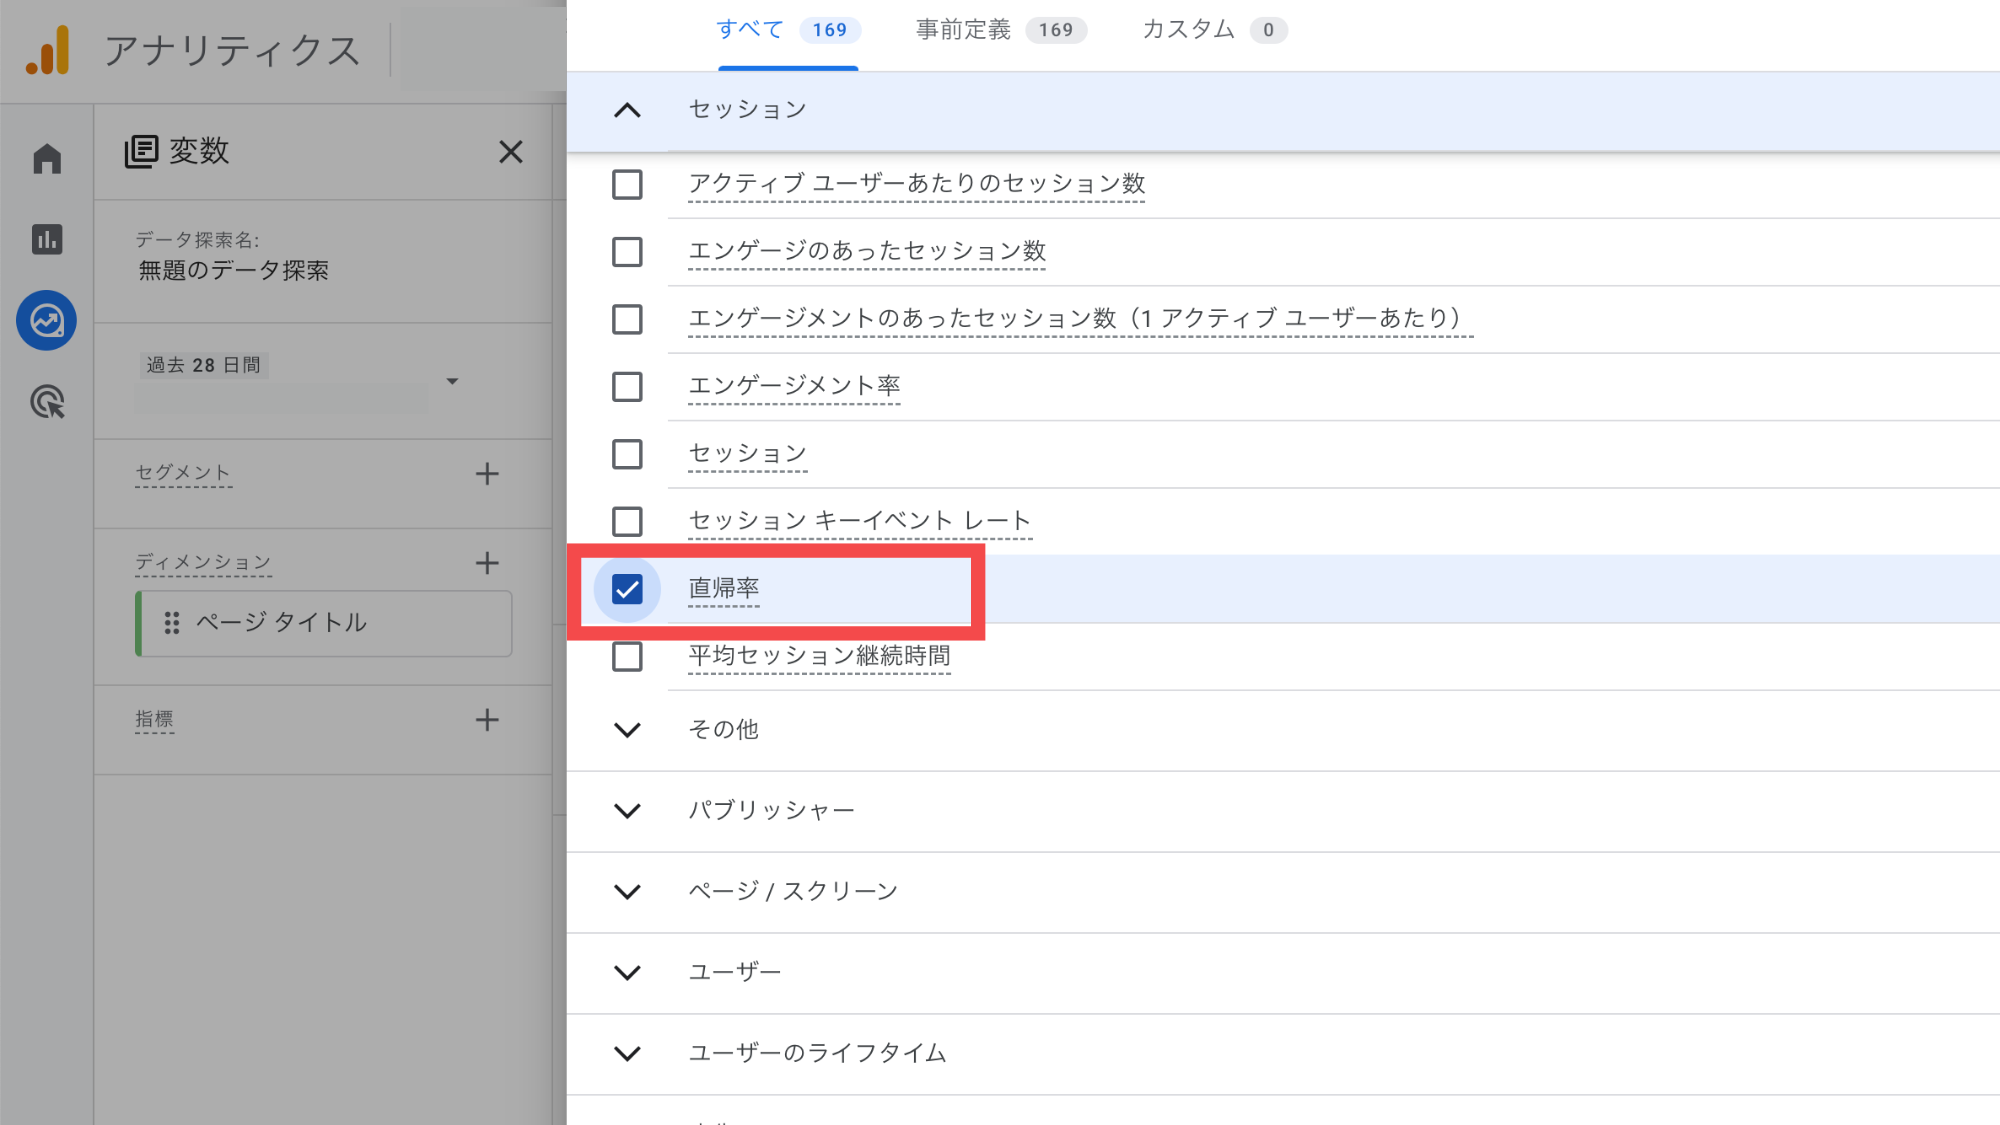
Task: Click the ディメンション section label
Action: click(204, 562)
